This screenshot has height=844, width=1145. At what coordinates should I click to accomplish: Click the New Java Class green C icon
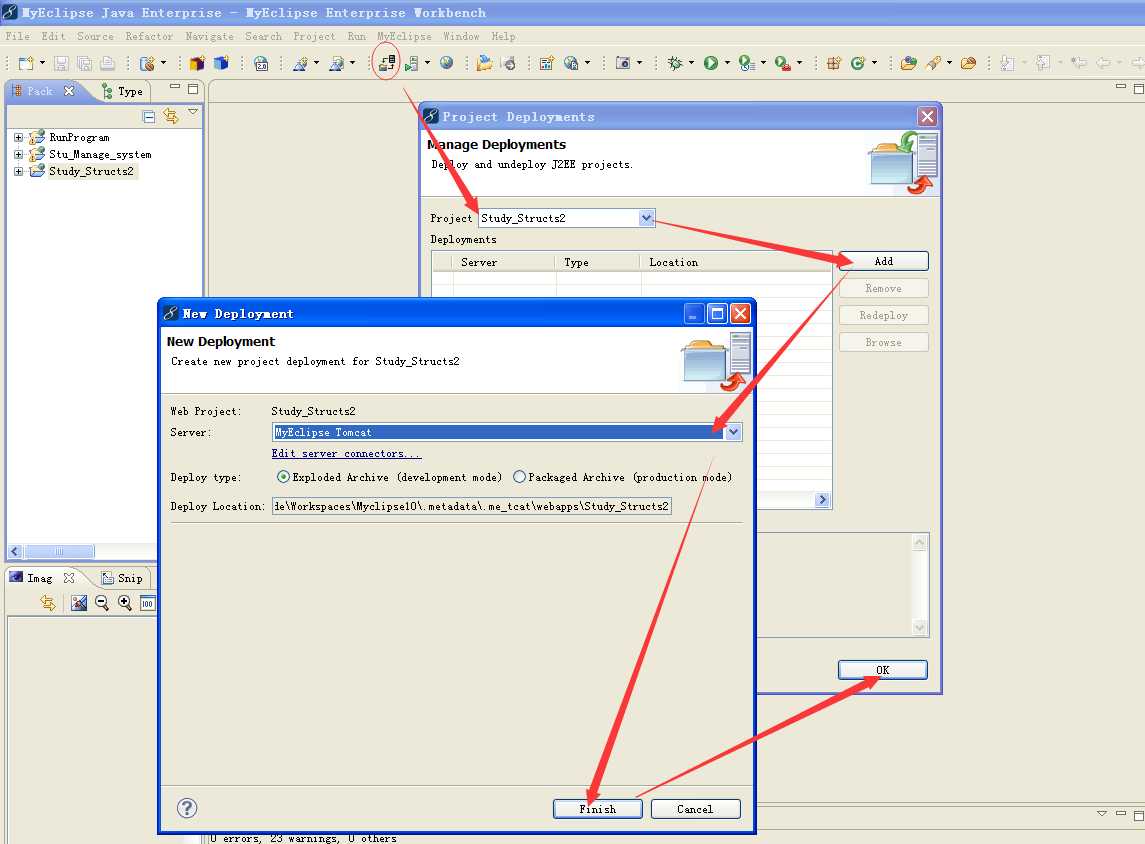(x=858, y=64)
